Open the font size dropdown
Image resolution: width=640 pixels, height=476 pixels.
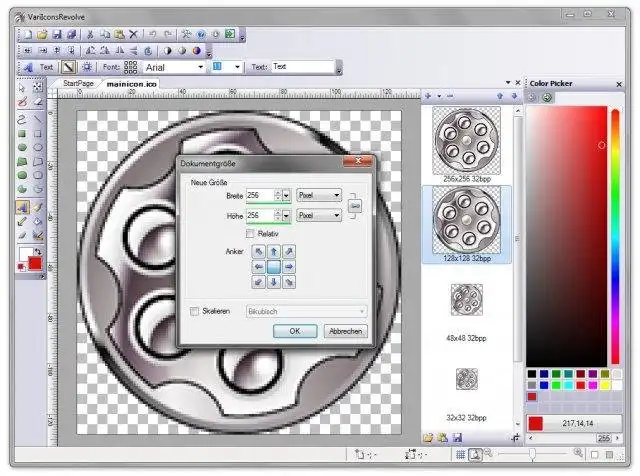point(237,67)
